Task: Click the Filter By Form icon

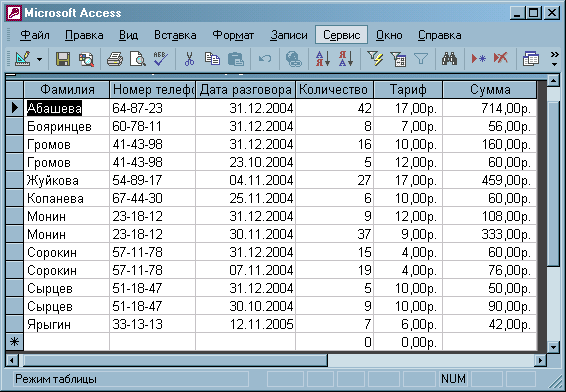Action: point(398,58)
